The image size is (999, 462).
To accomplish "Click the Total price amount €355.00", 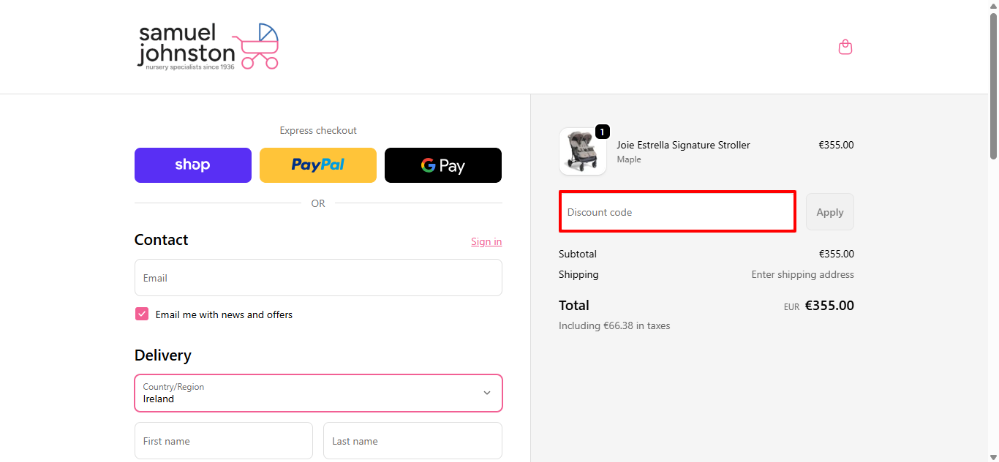I will tap(829, 306).
